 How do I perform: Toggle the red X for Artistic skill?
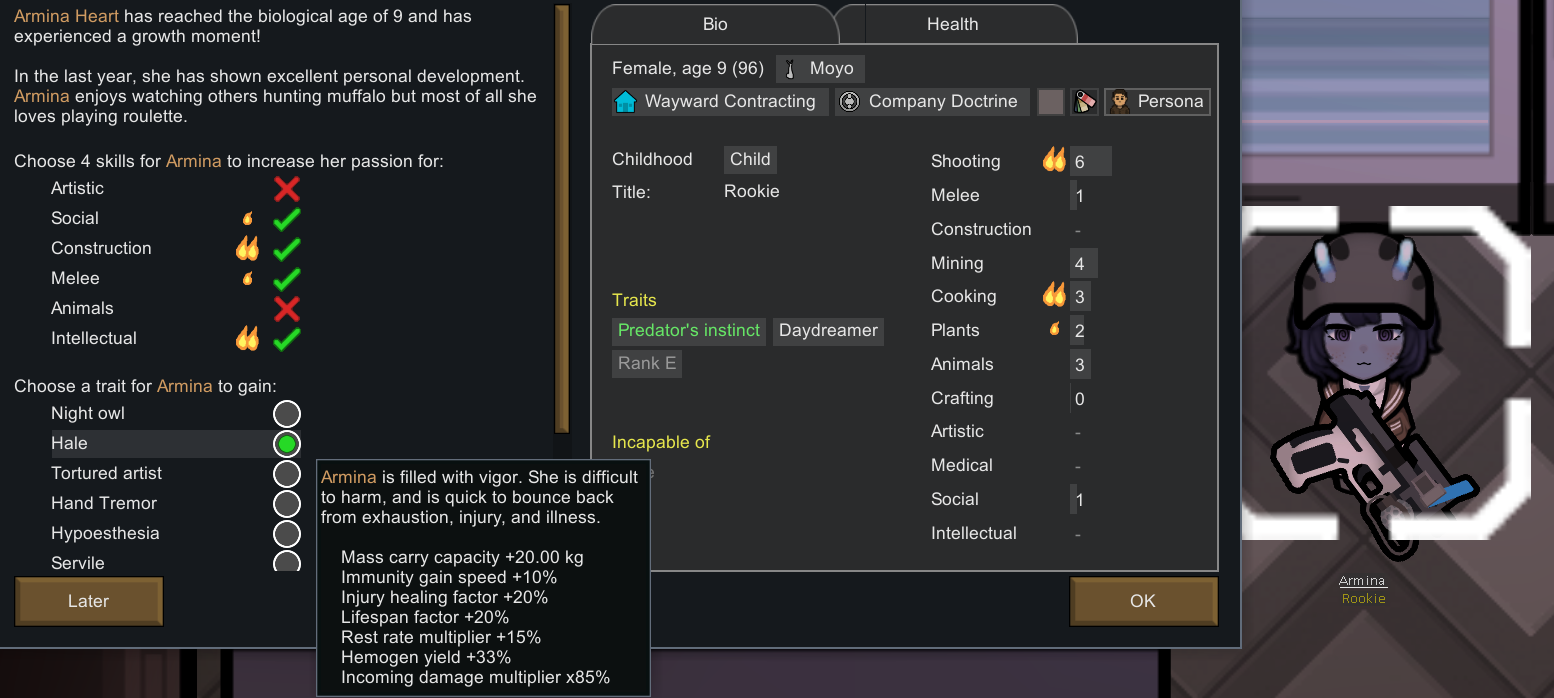pos(287,188)
